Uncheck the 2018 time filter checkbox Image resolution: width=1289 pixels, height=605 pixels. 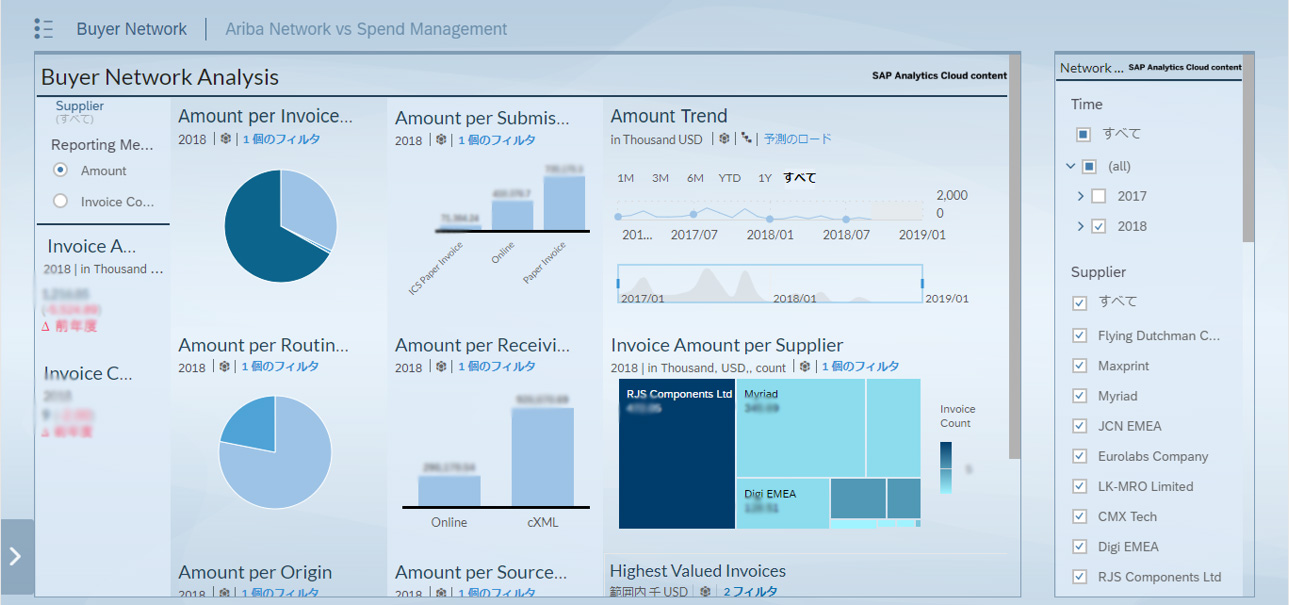[x=1099, y=226]
